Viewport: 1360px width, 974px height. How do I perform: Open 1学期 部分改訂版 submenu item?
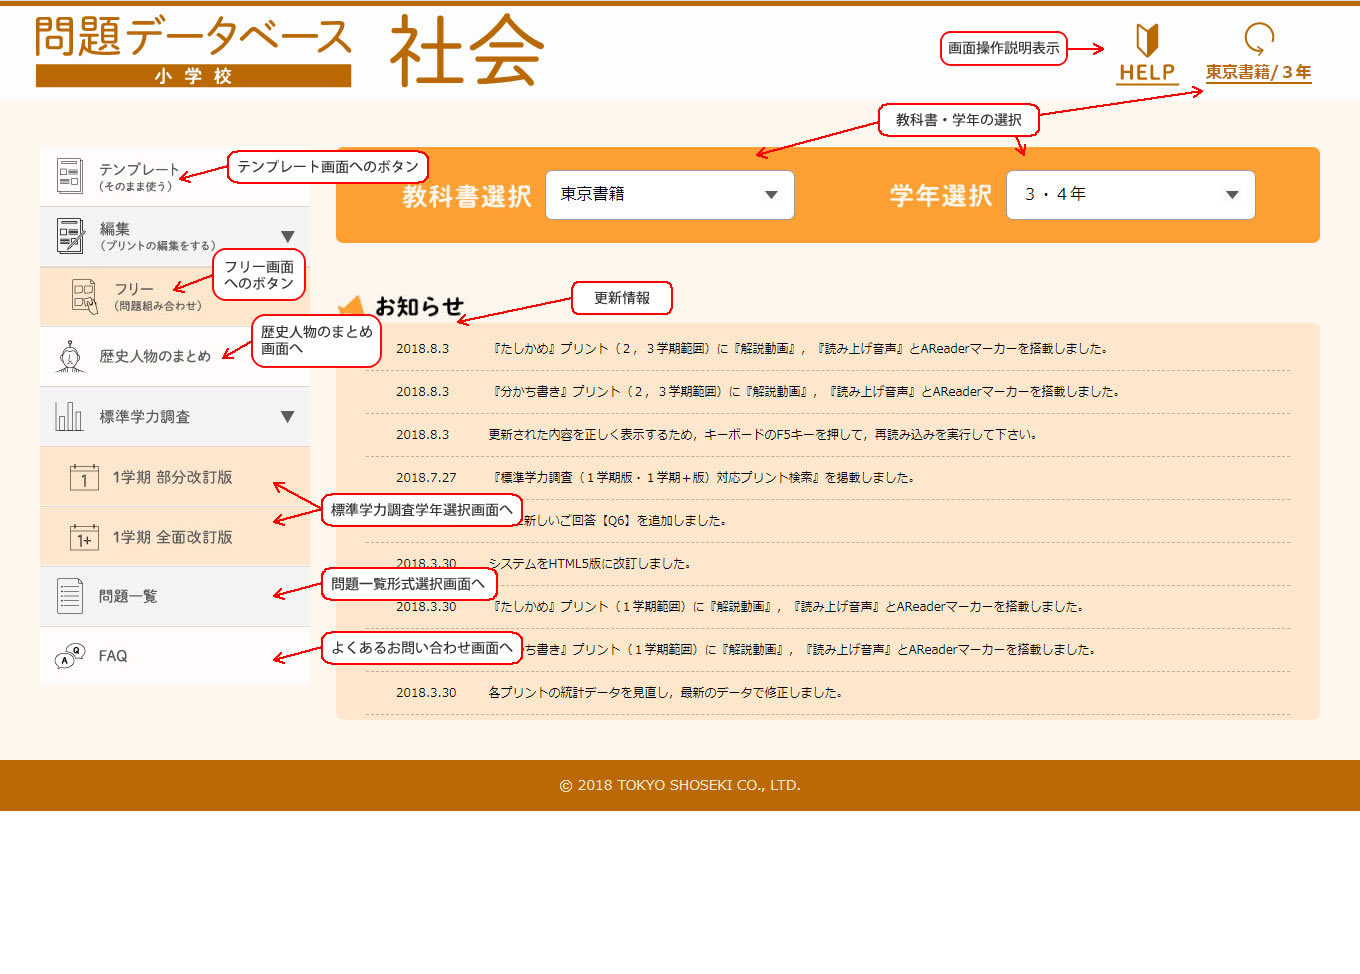point(175,476)
